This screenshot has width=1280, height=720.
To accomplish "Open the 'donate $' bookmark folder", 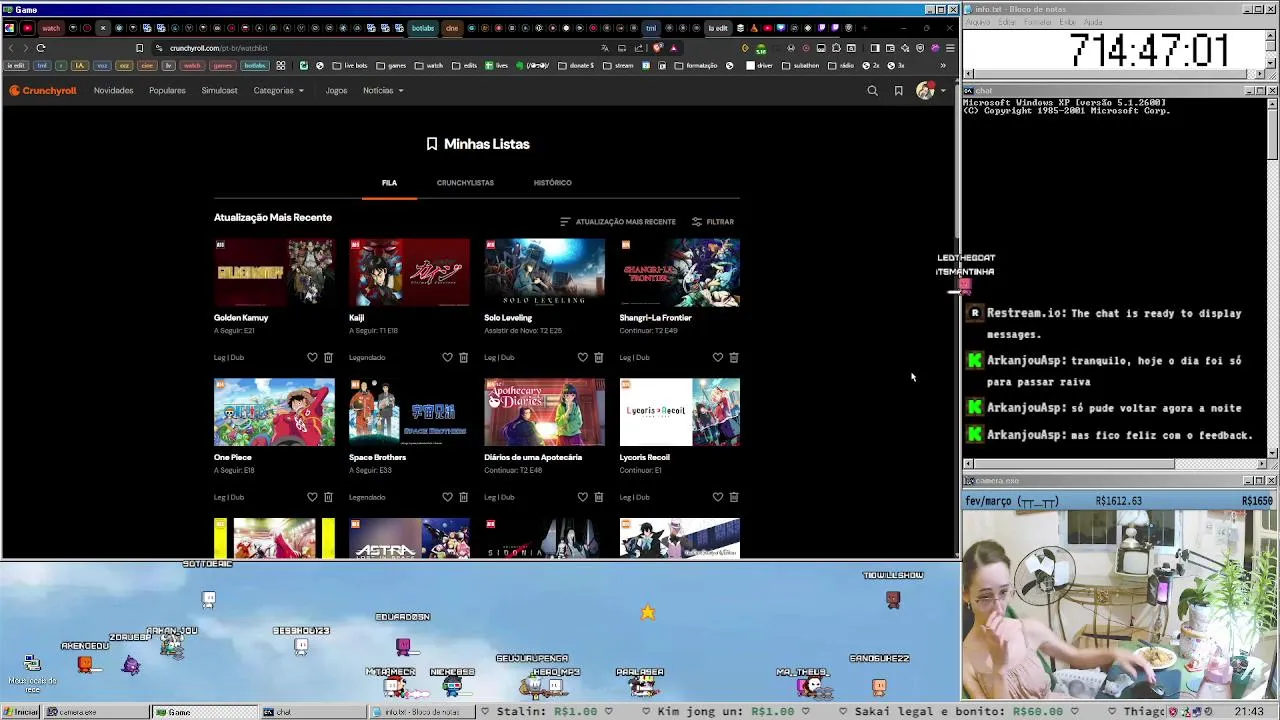I will (x=577, y=66).
